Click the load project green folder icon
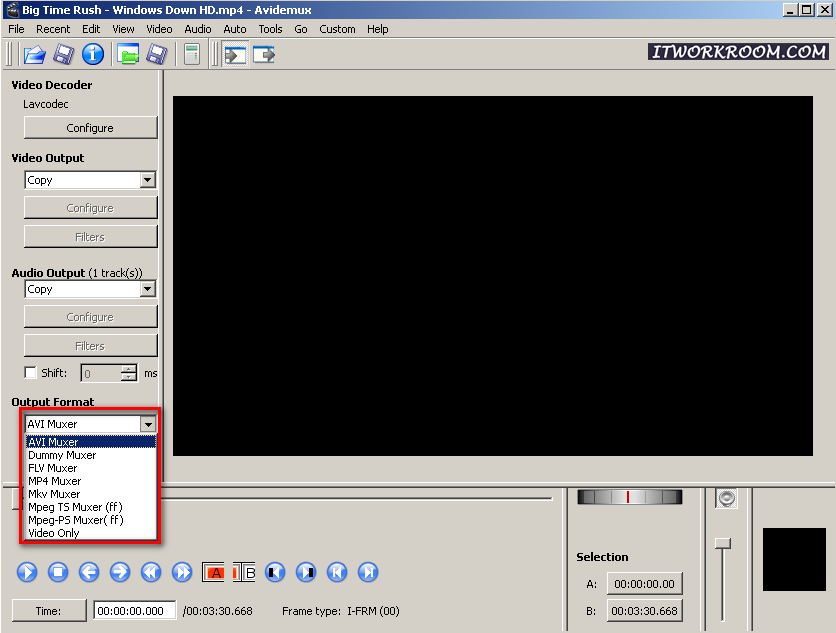836x633 pixels. pos(128,54)
